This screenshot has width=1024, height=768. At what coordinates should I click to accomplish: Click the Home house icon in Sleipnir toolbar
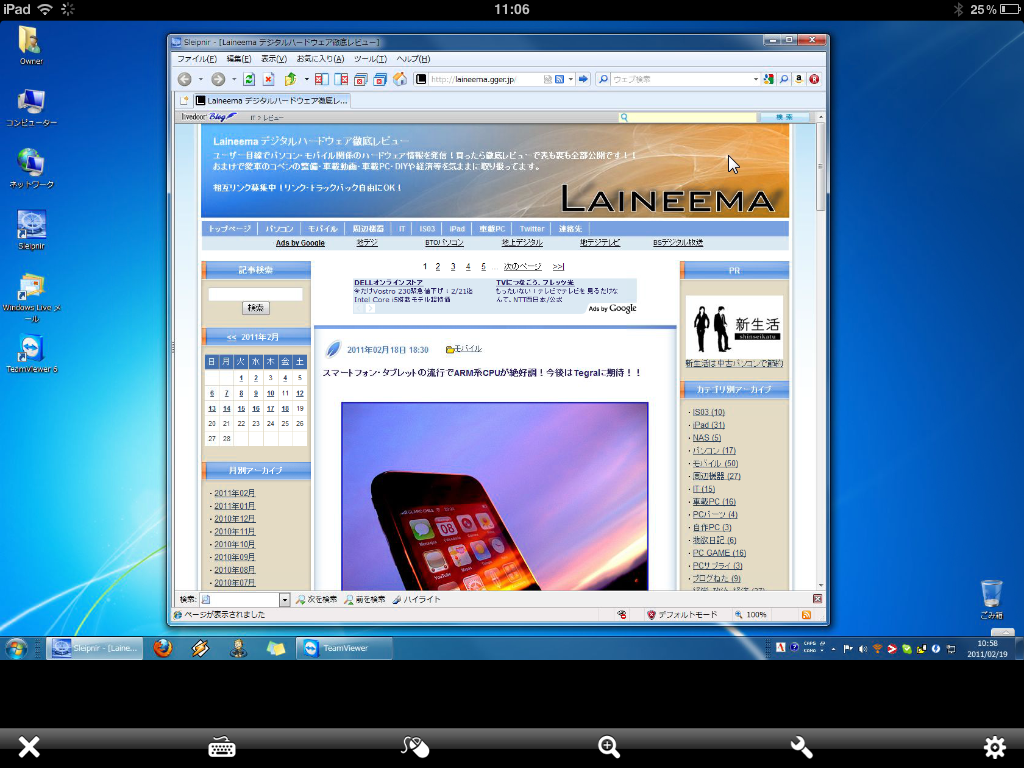tap(400, 79)
